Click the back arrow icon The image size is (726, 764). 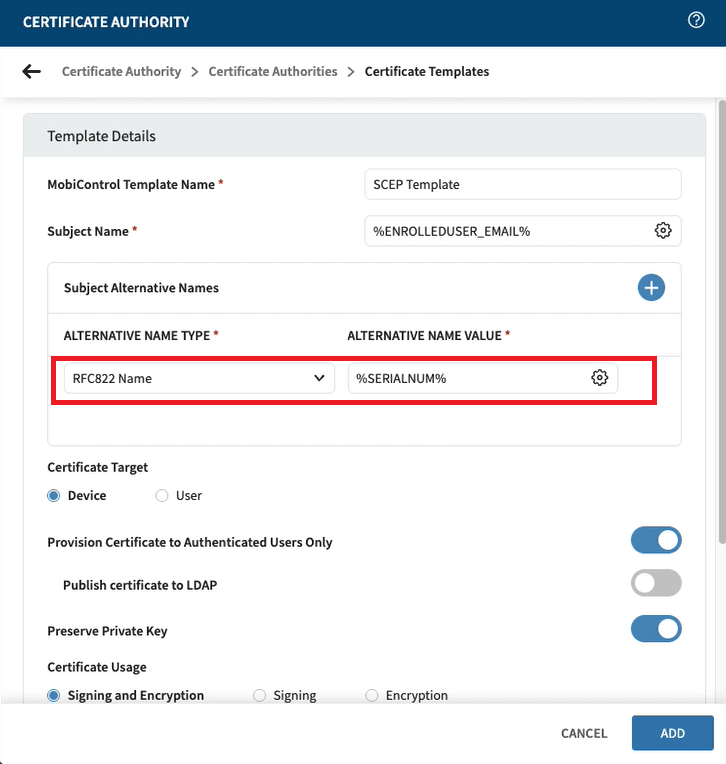tap(32, 72)
